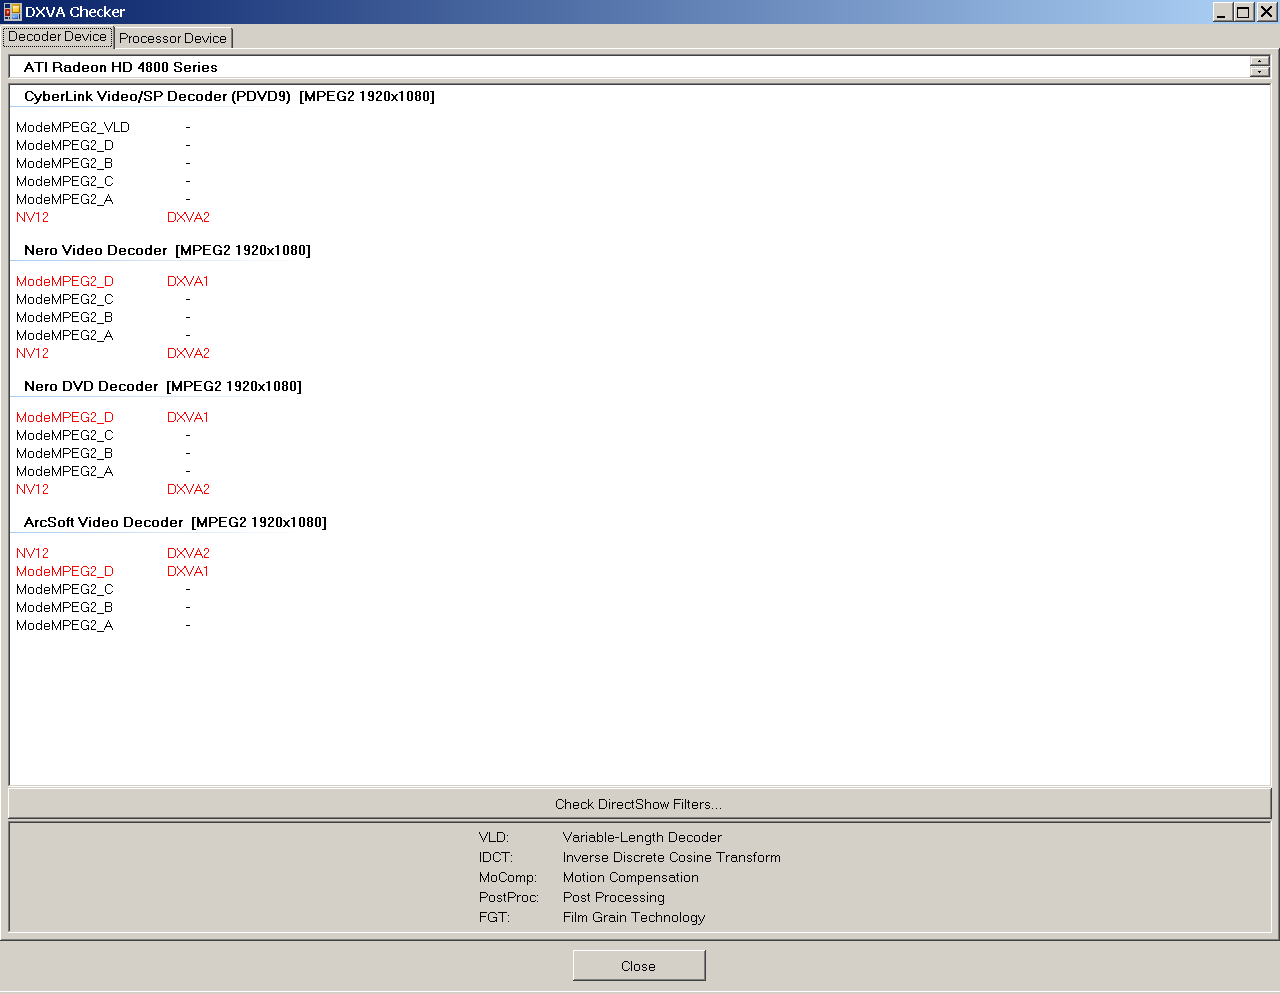Select the NV12 row under ArcSoft Video Decoder

(x=33, y=554)
